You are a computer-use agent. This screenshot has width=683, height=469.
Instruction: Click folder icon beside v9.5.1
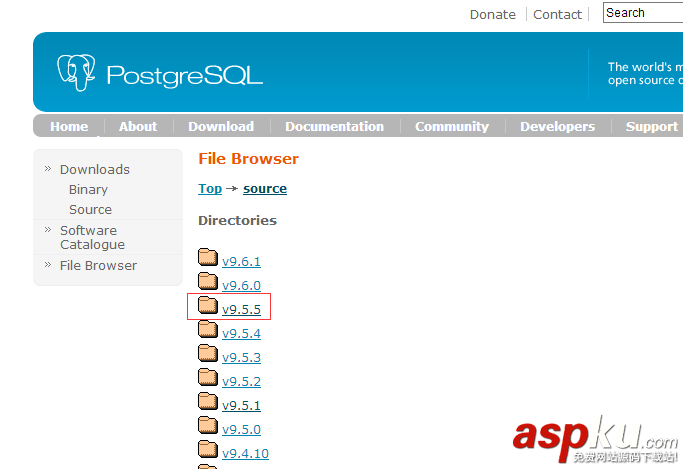(x=208, y=401)
